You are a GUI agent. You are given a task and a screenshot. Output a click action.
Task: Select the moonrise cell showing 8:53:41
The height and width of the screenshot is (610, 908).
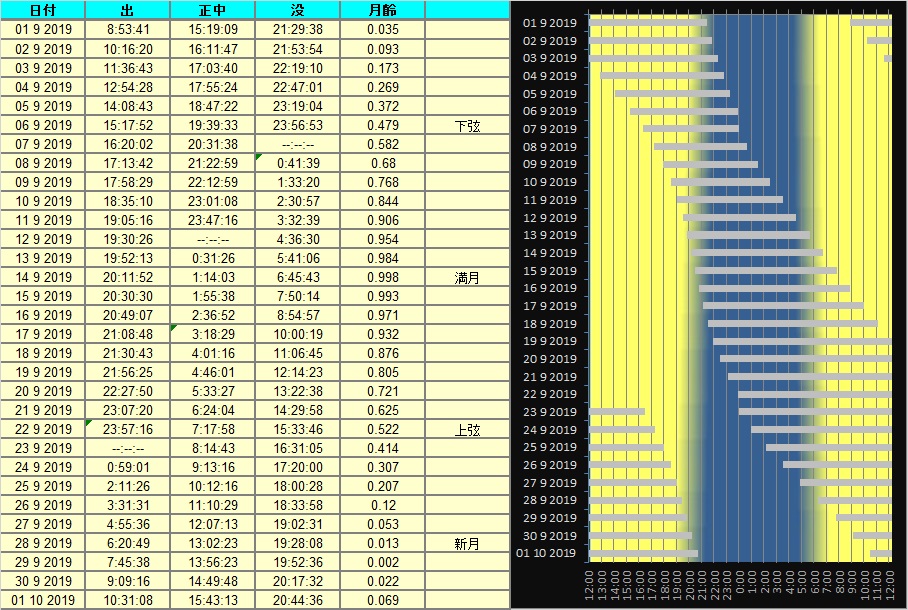128,30
